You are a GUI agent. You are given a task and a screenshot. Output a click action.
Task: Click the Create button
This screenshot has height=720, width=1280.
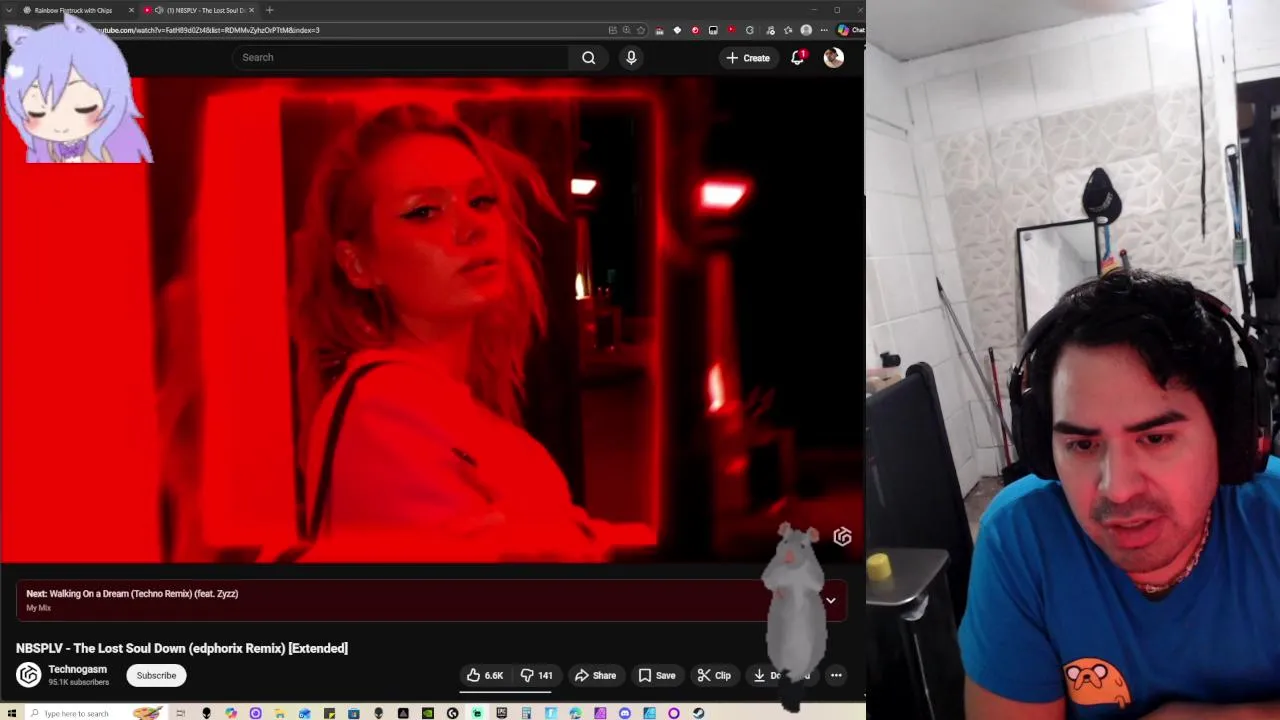748,57
